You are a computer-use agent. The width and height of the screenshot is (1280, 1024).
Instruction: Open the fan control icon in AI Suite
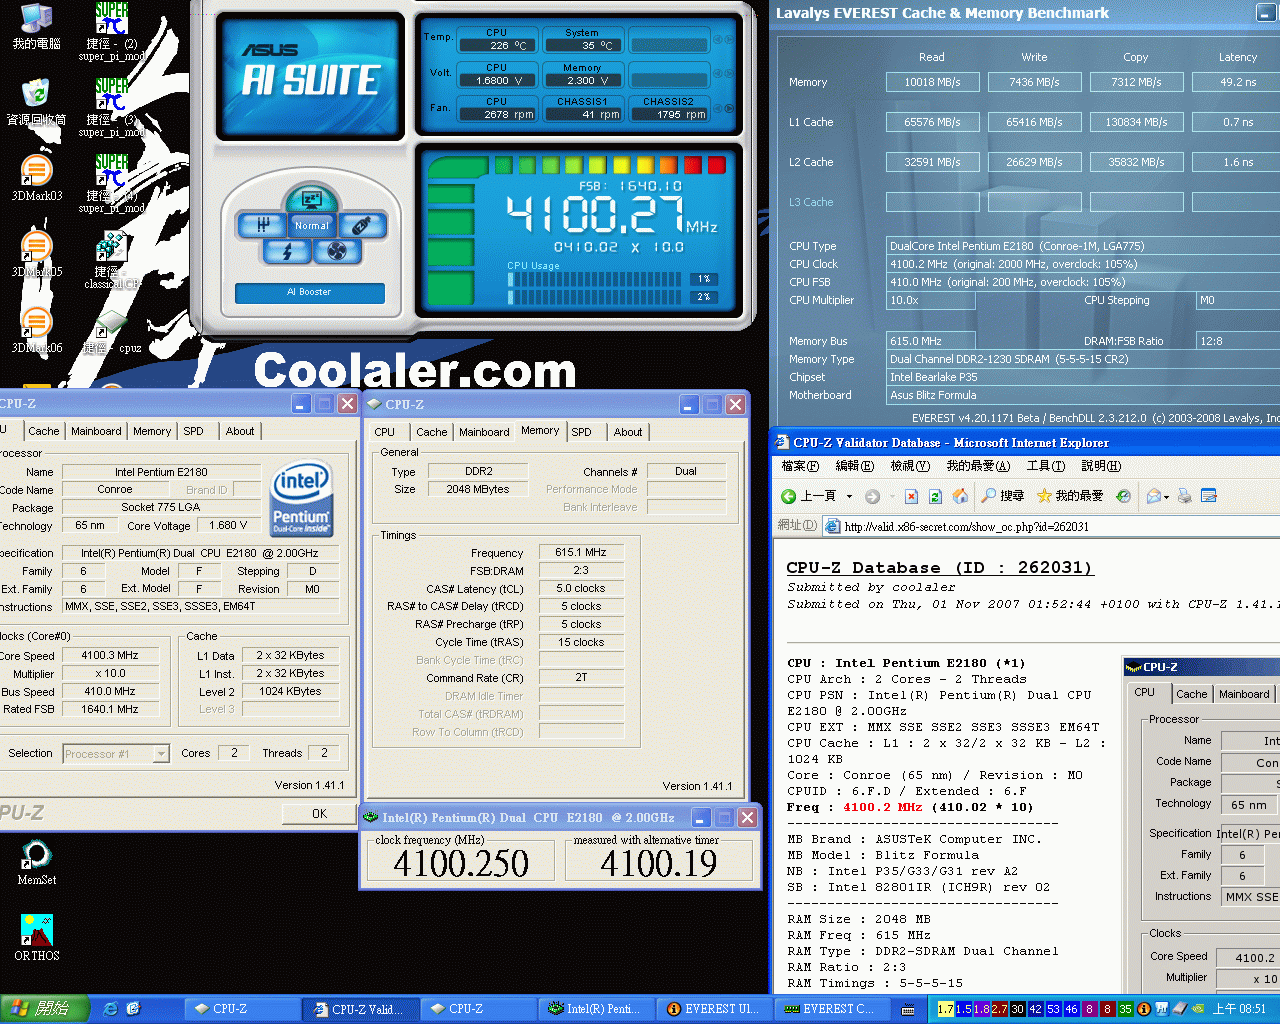pos(337,252)
